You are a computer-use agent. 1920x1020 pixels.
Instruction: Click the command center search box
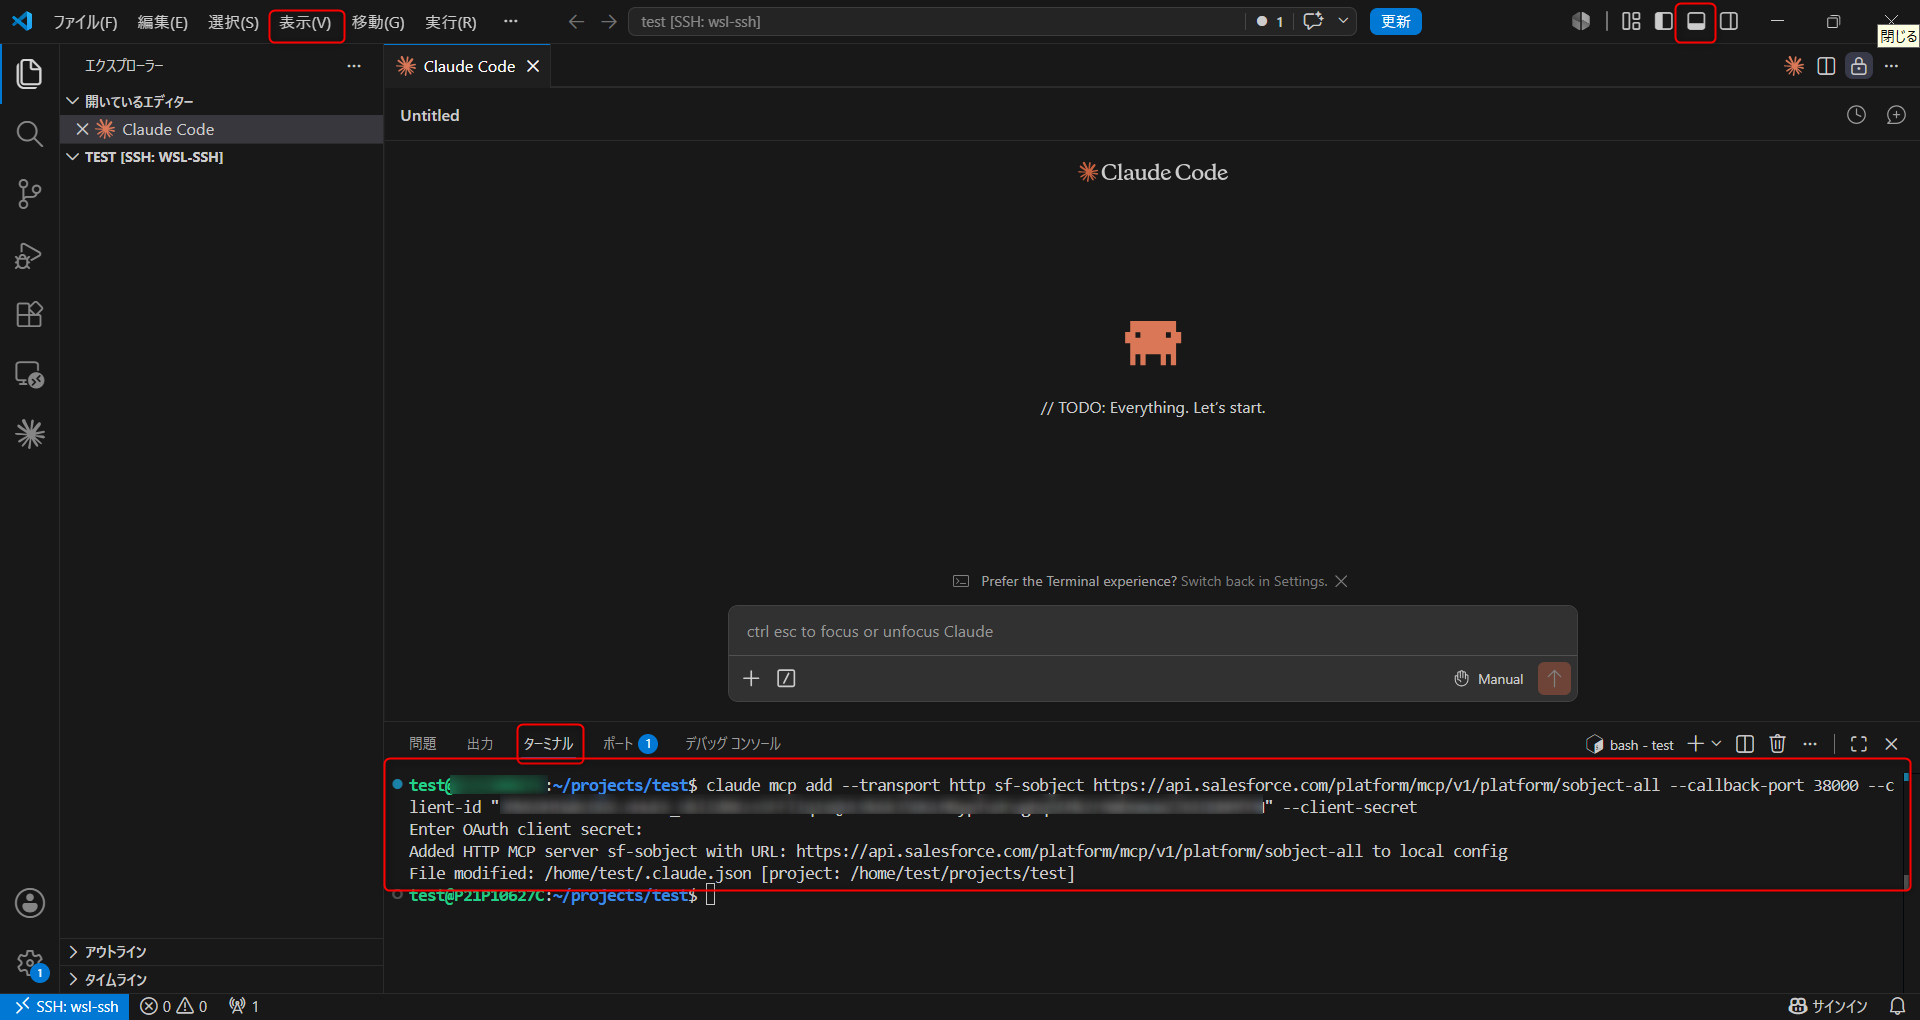936,21
